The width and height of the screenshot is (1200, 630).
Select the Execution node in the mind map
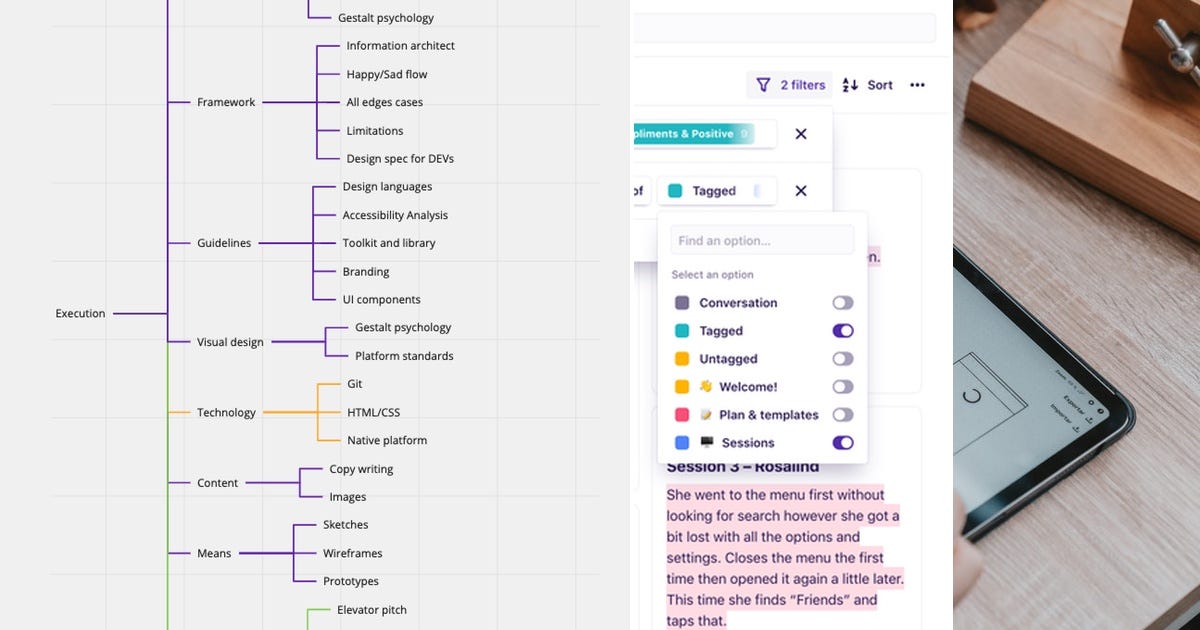[80, 313]
